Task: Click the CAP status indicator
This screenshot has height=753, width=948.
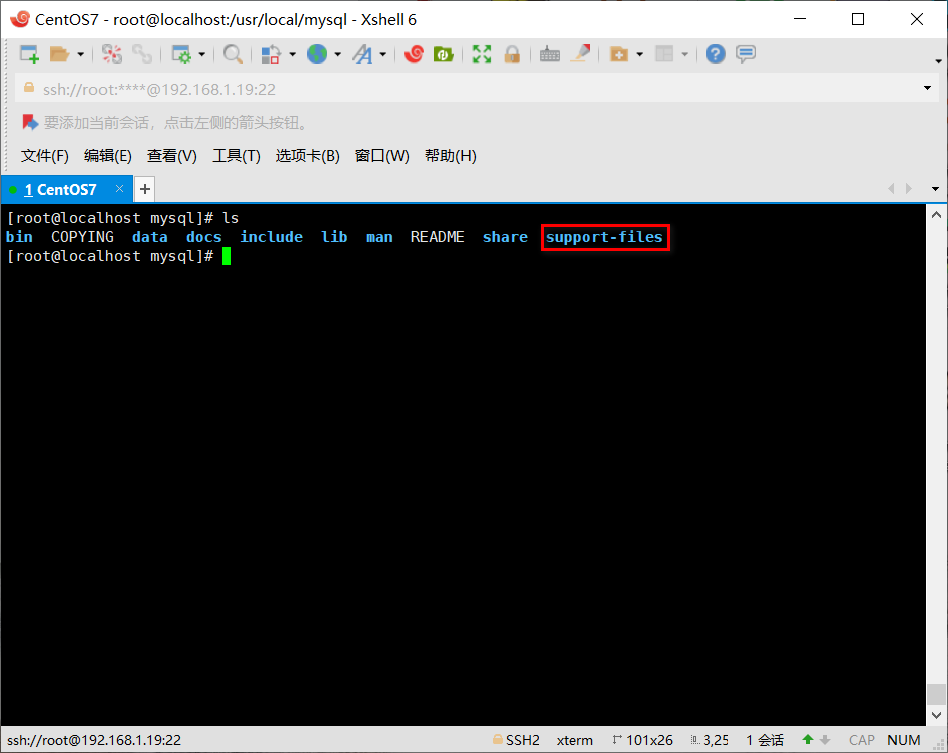Action: [862, 740]
